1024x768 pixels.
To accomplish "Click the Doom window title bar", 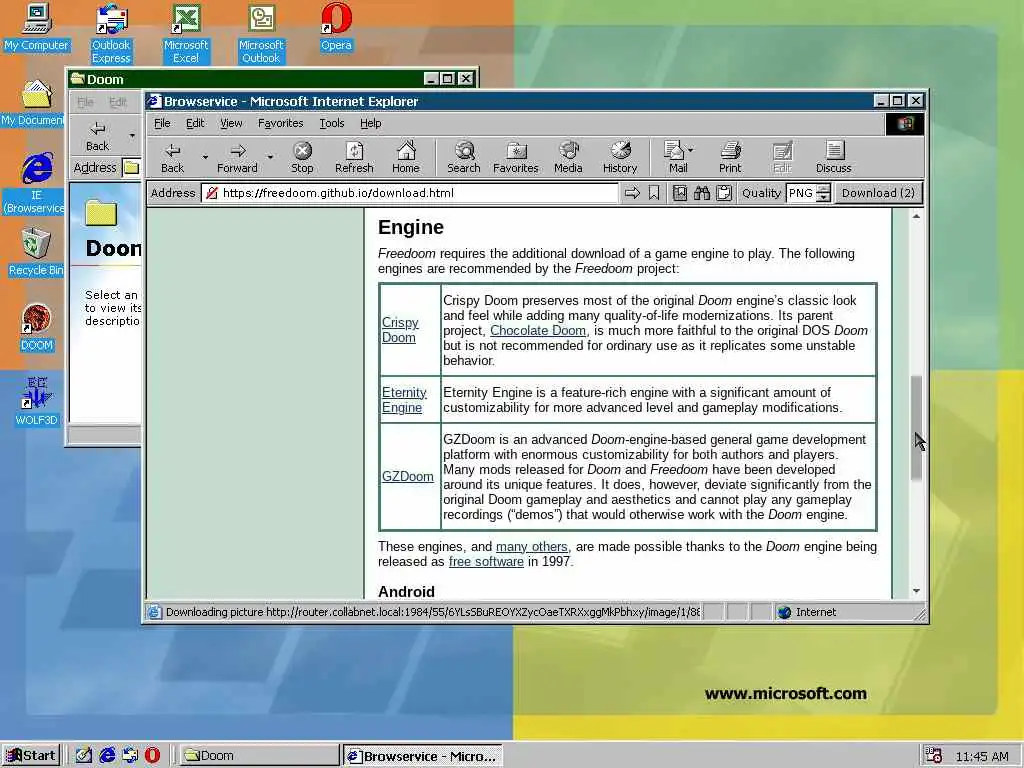I will pyautogui.click(x=273, y=79).
